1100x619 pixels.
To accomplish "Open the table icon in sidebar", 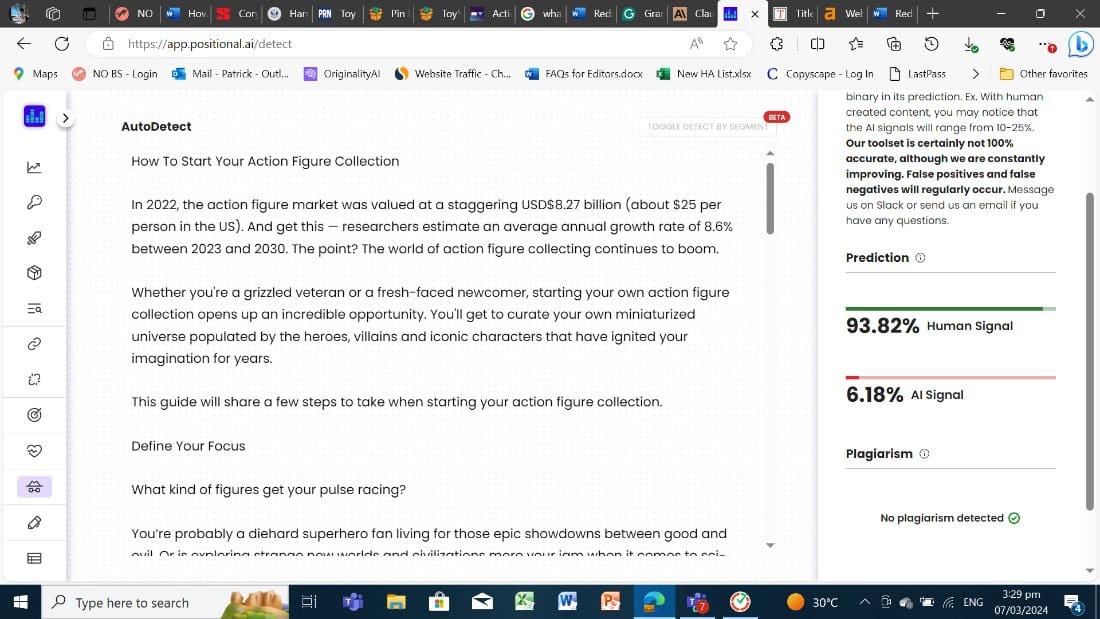I will (x=34, y=558).
